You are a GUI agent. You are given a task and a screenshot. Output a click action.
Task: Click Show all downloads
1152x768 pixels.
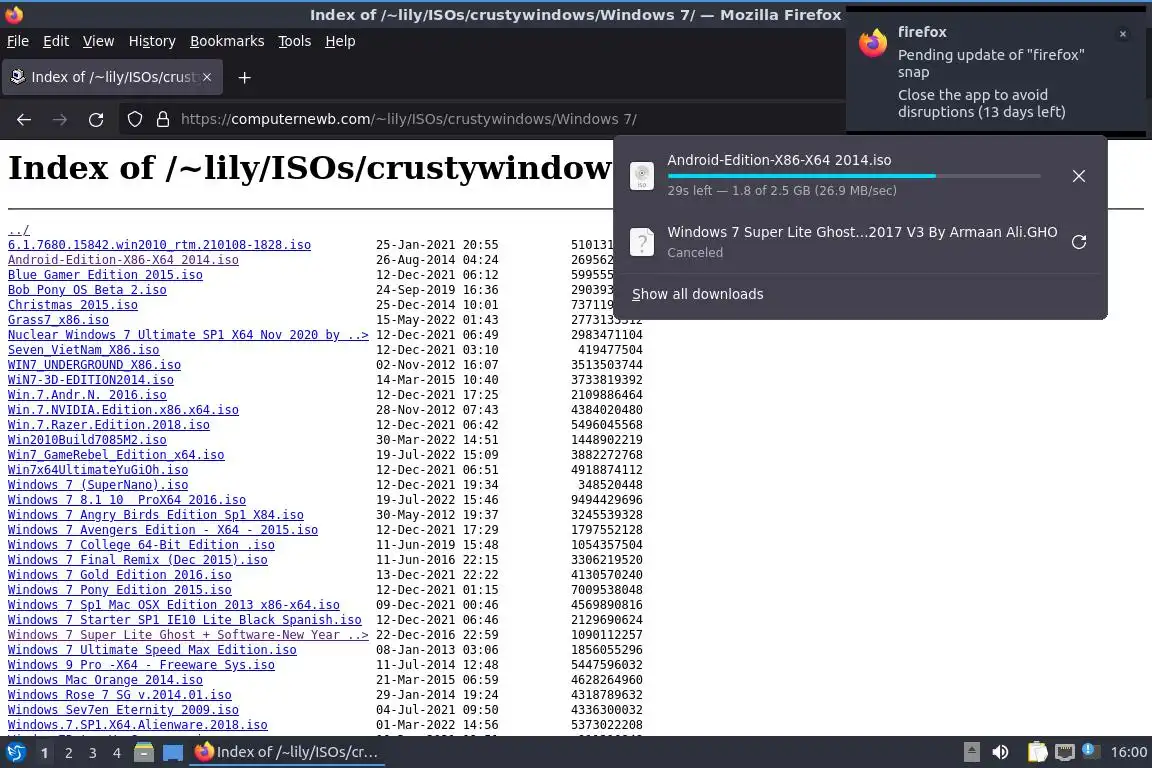pyautogui.click(x=697, y=294)
